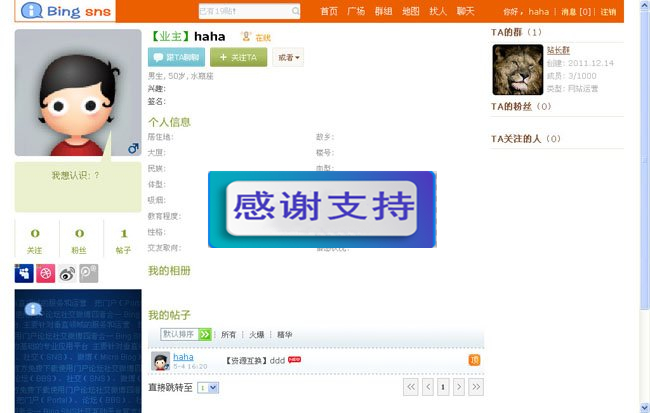Click the green 关注TA button
Image resolution: width=650 pixels, height=413 pixels.
tap(238, 57)
